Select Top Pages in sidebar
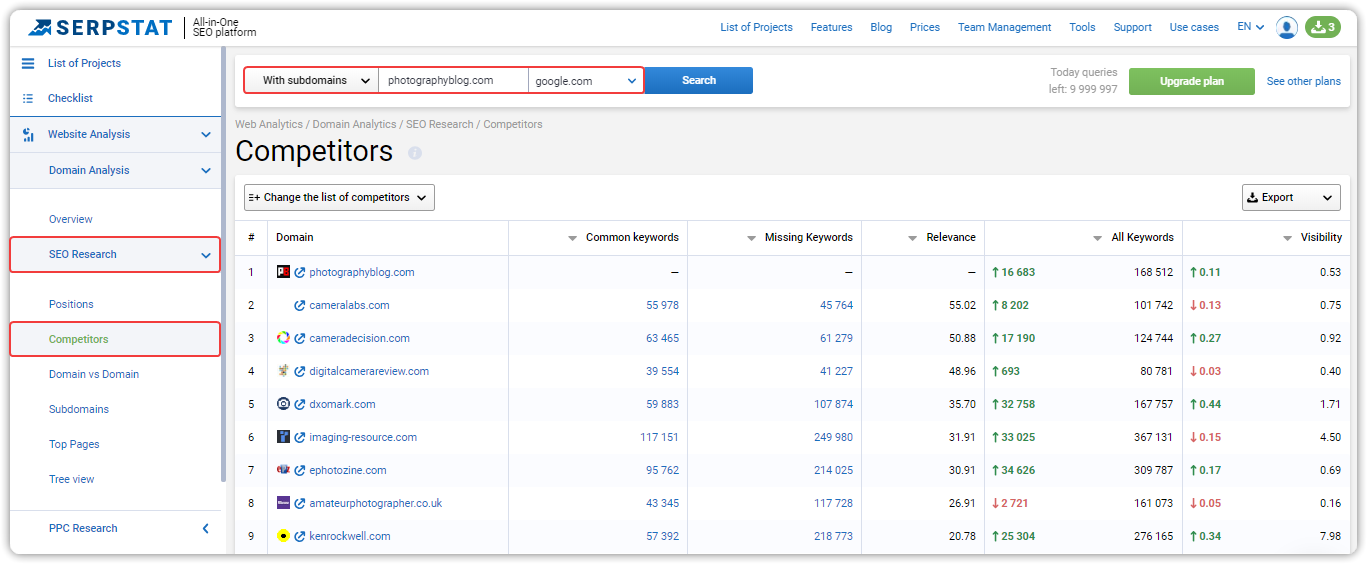Image resolution: width=1367 pixels, height=564 pixels. 74,444
